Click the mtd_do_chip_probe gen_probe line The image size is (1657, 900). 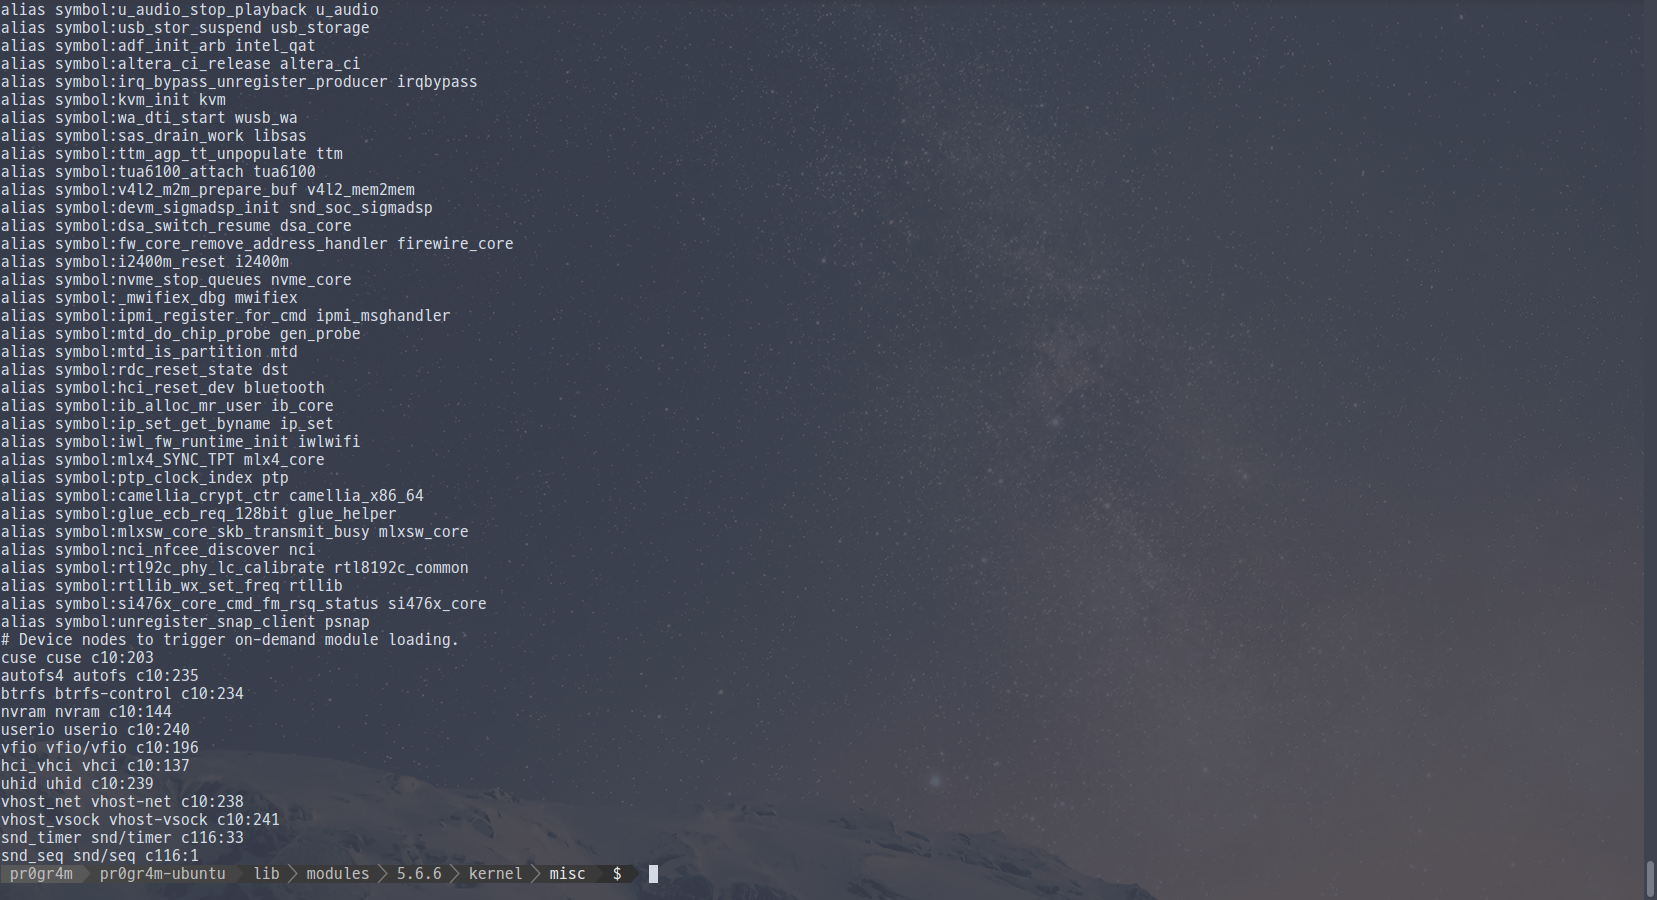coord(181,334)
